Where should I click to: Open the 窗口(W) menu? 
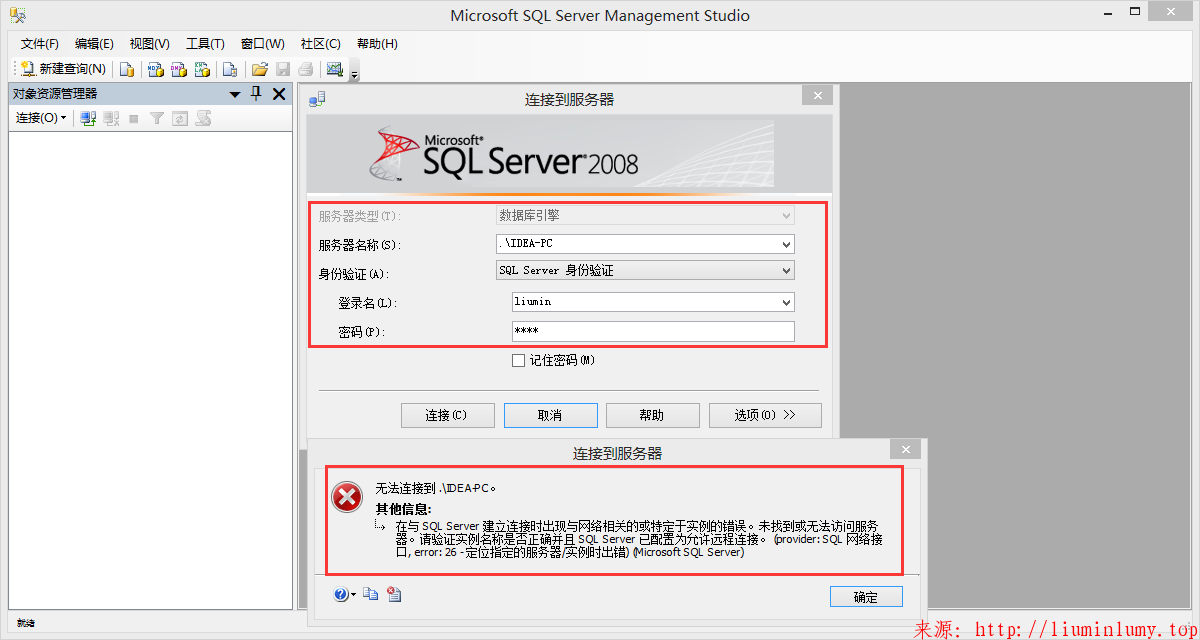262,44
